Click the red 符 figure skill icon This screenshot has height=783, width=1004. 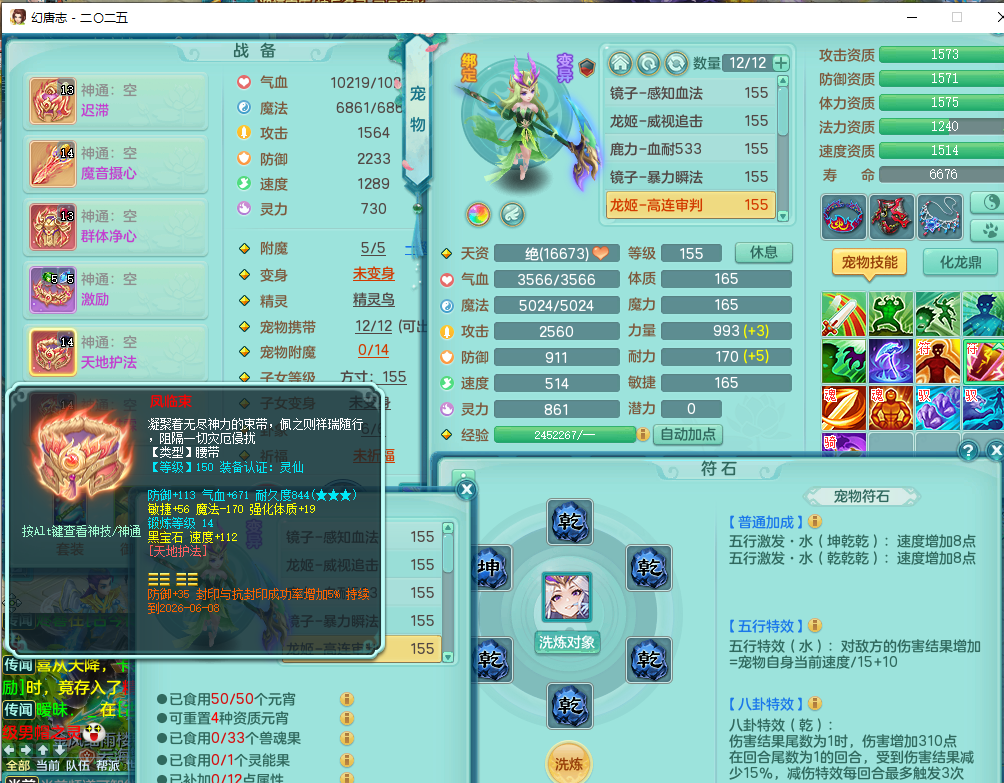tap(937, 361)
